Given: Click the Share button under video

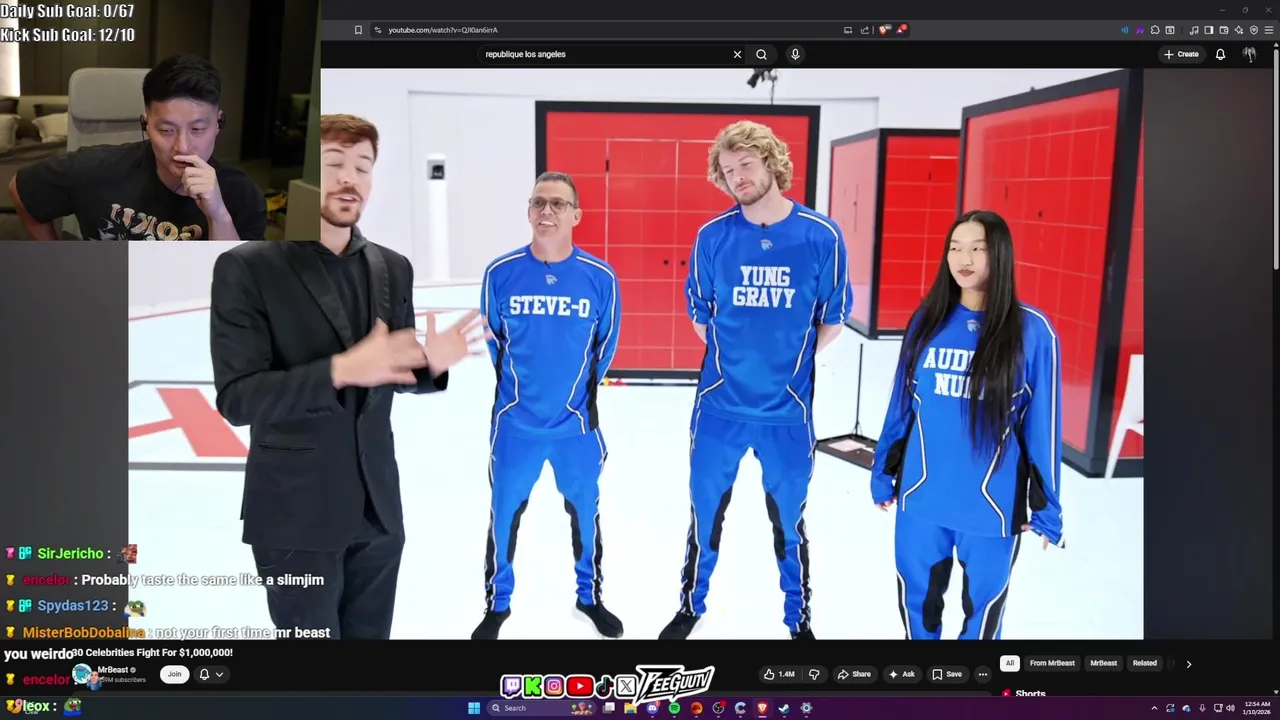Looking at the screenshot, I should [854, 674].
